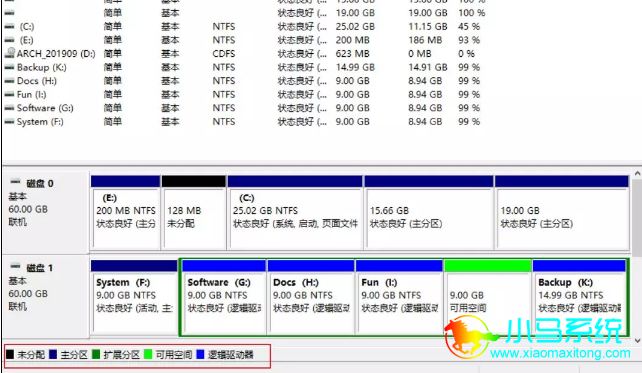Select the (E:) 200 MB NTFS partition block
The image size is (642, 373).
pyautogui.click(x=125, y=212)
